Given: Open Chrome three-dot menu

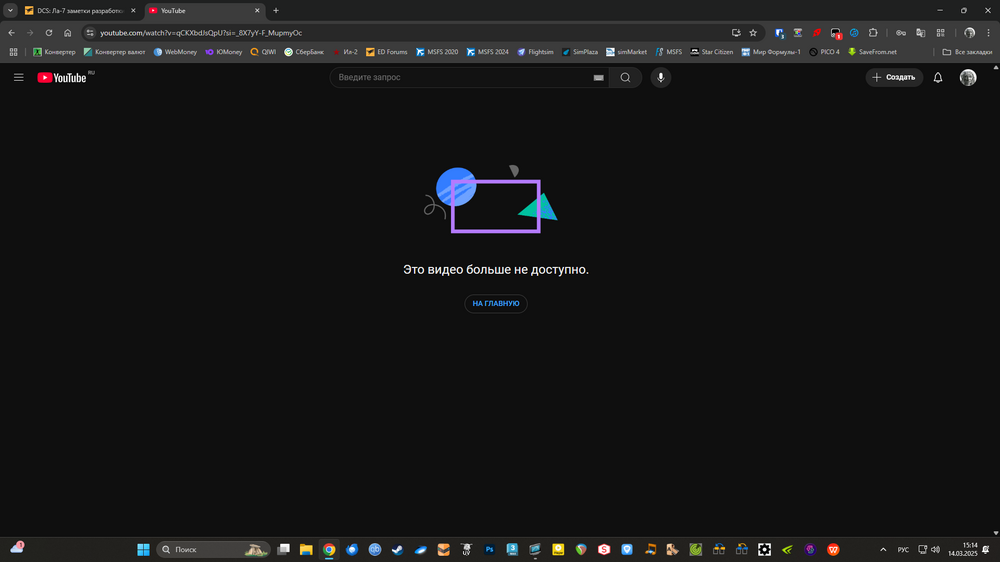Looking at the screenshot, I should pos(989,33).
